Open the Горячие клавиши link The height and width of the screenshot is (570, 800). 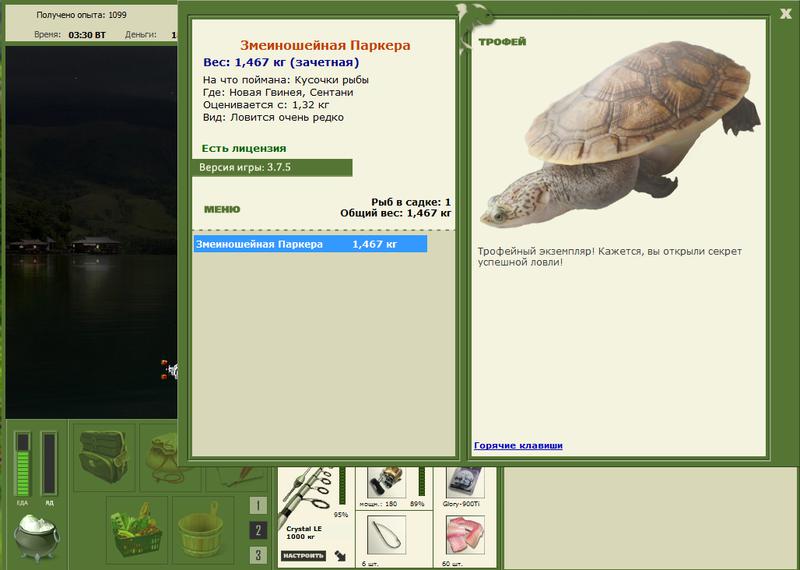click(x=518, y=445)
